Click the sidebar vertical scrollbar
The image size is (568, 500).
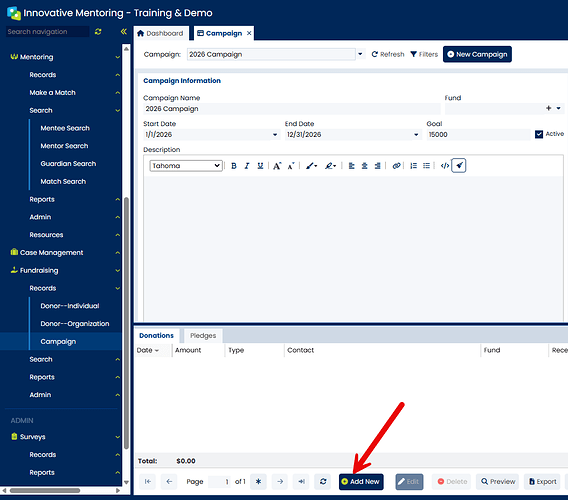[x=126, y=322]
